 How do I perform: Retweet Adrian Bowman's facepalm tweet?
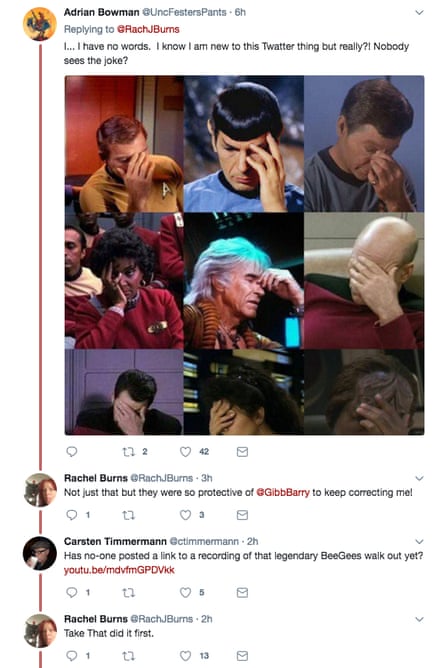[128, 452]
